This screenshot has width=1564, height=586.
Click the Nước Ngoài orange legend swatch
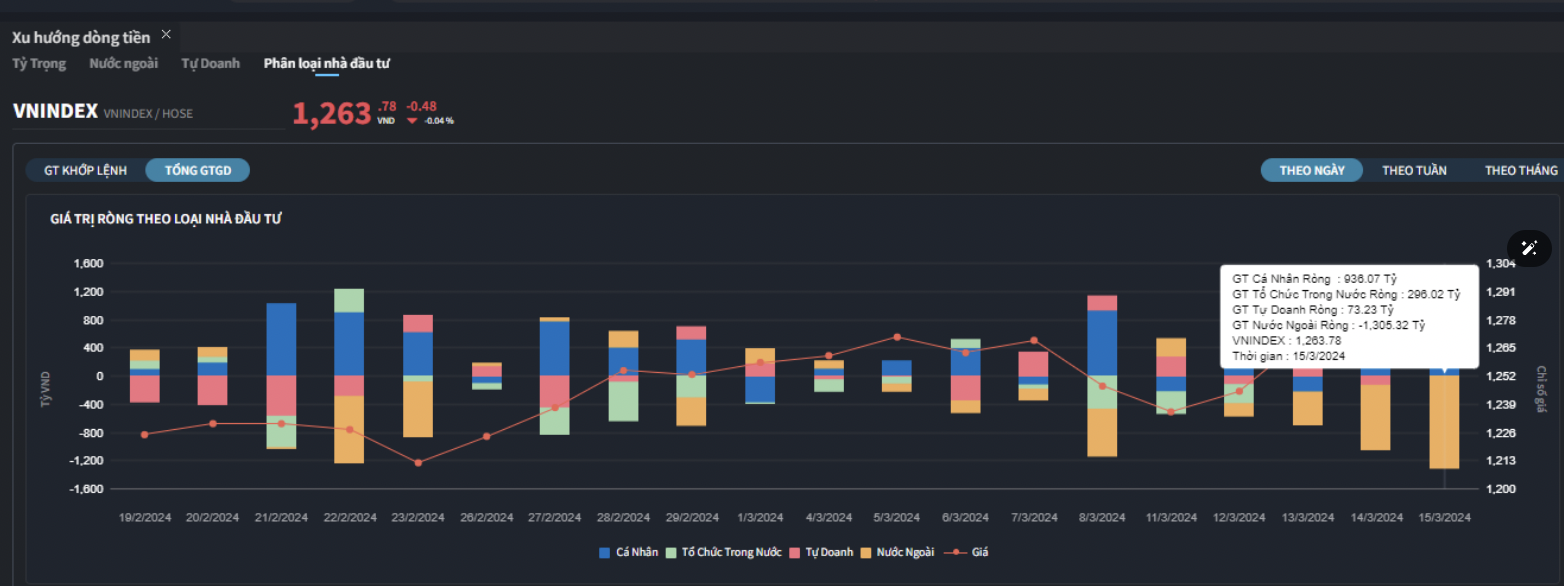(868, 552)
